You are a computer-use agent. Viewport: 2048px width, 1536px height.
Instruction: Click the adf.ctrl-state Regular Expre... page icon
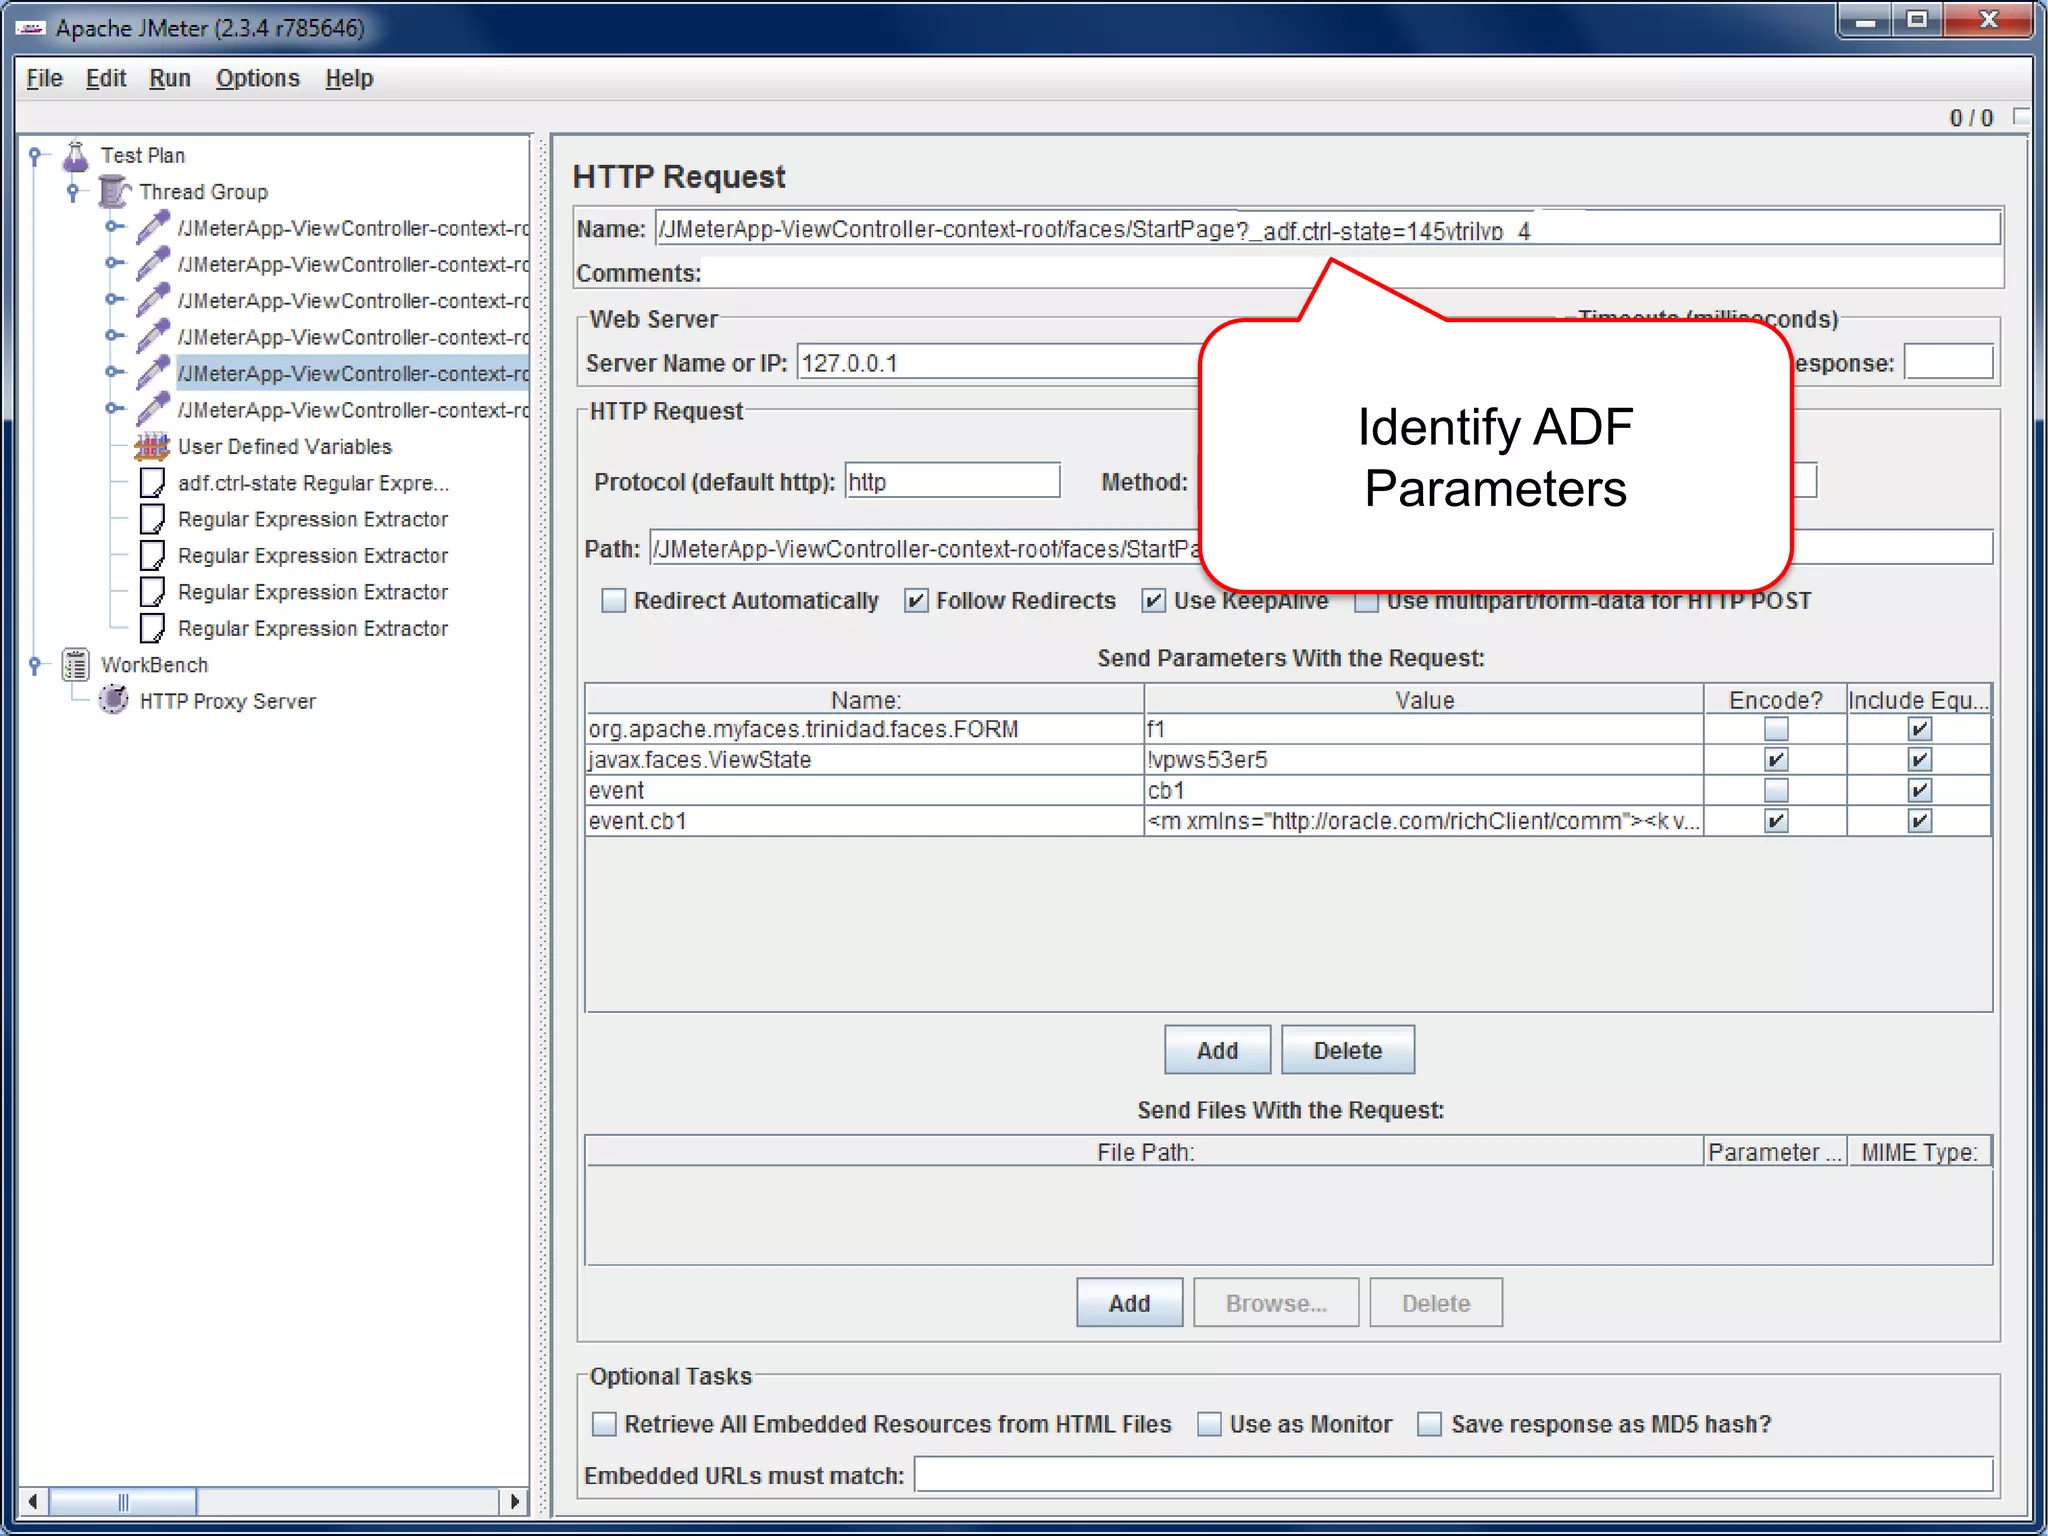click(152, 483)
